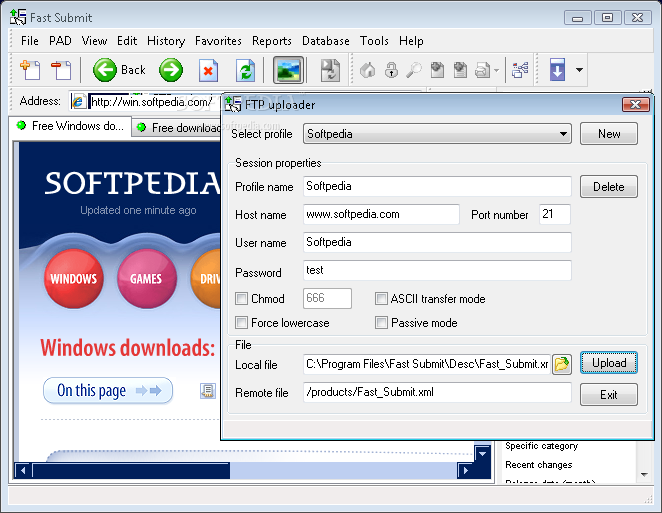Open the Reports menu
662x513 pixels.
(272, 41)
